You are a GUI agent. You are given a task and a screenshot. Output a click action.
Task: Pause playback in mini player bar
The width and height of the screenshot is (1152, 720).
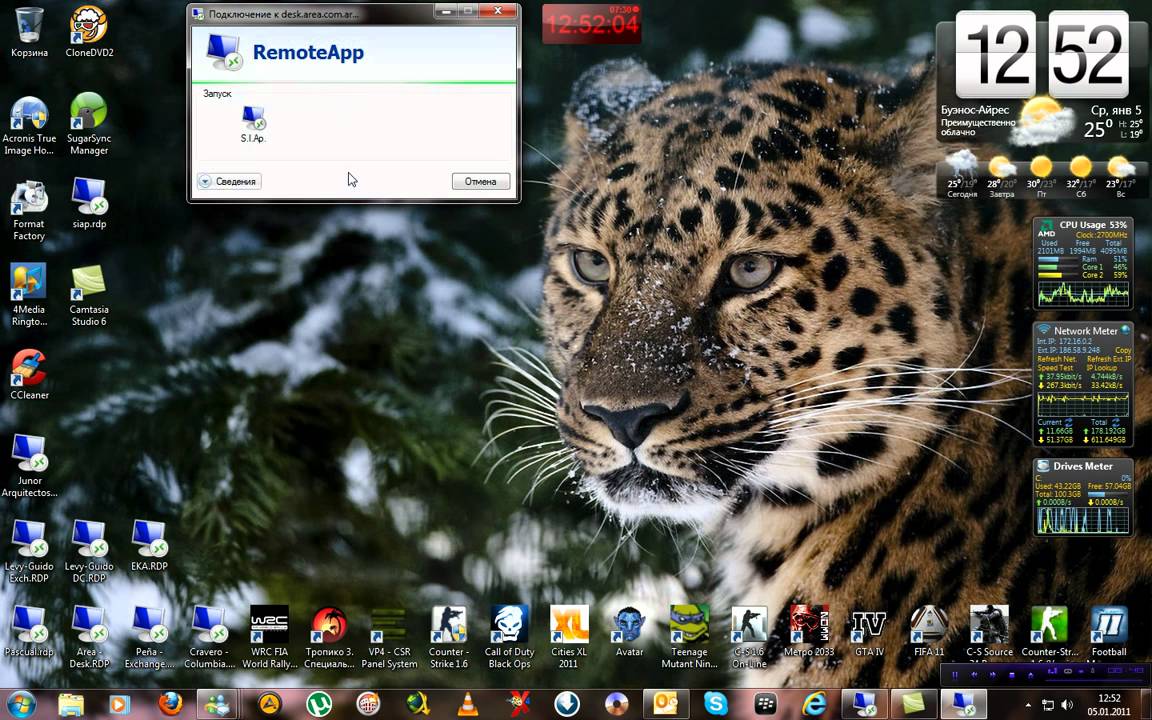click(x=955, y=674)
